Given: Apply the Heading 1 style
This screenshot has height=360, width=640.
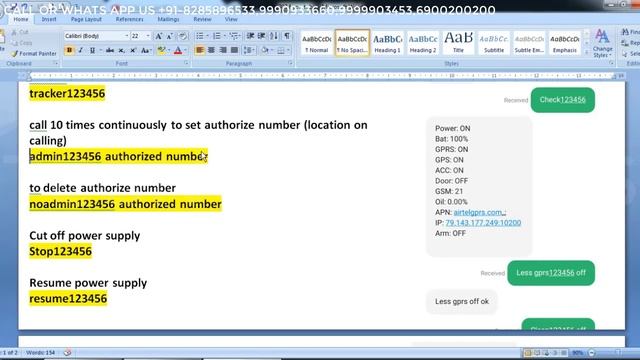Looking at the screenshot, I should tap(387, 42).
